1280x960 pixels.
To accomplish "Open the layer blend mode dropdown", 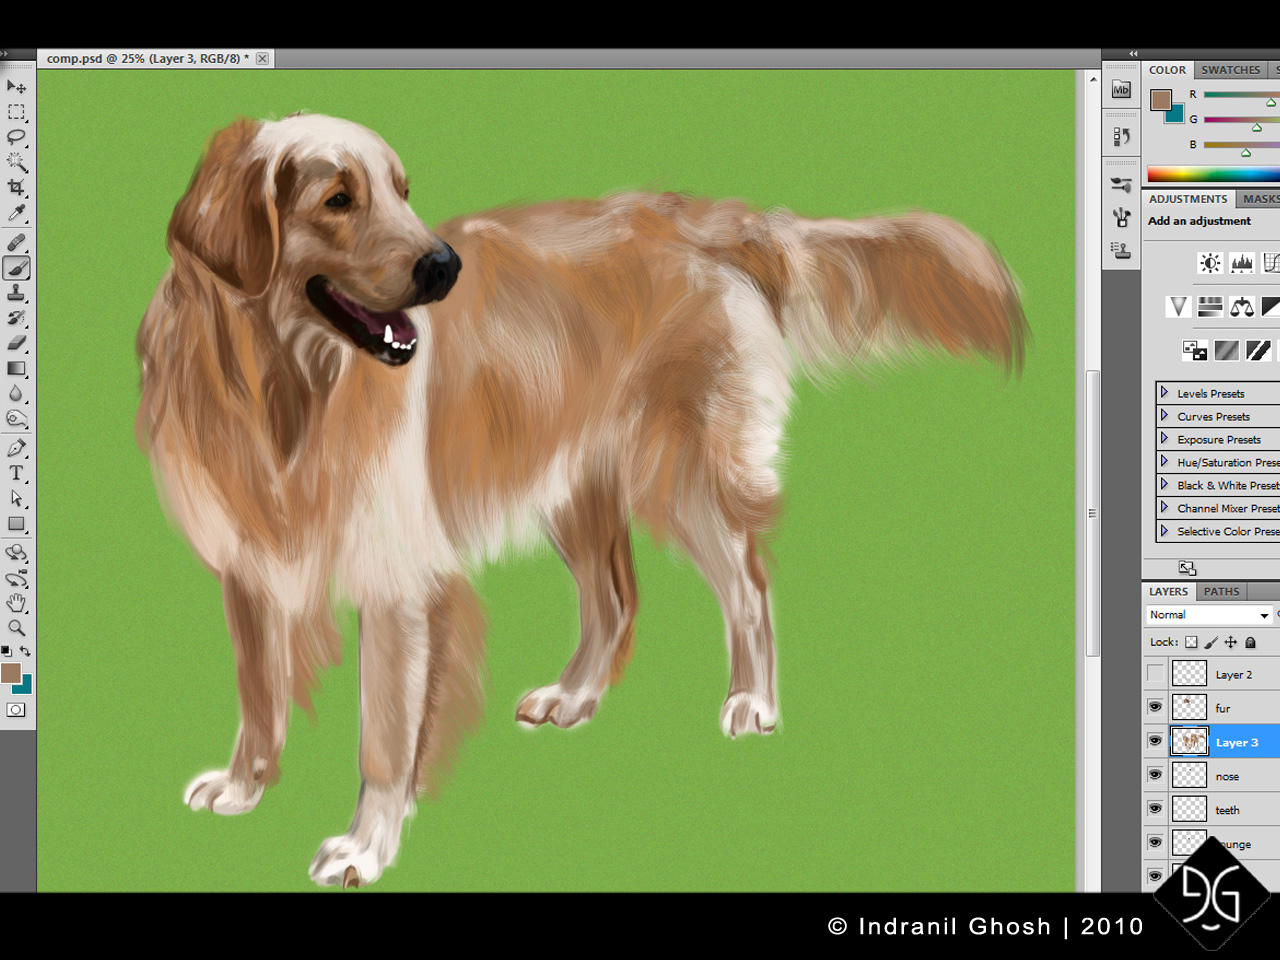I will pyautogui.click(x=1209, y=615).
